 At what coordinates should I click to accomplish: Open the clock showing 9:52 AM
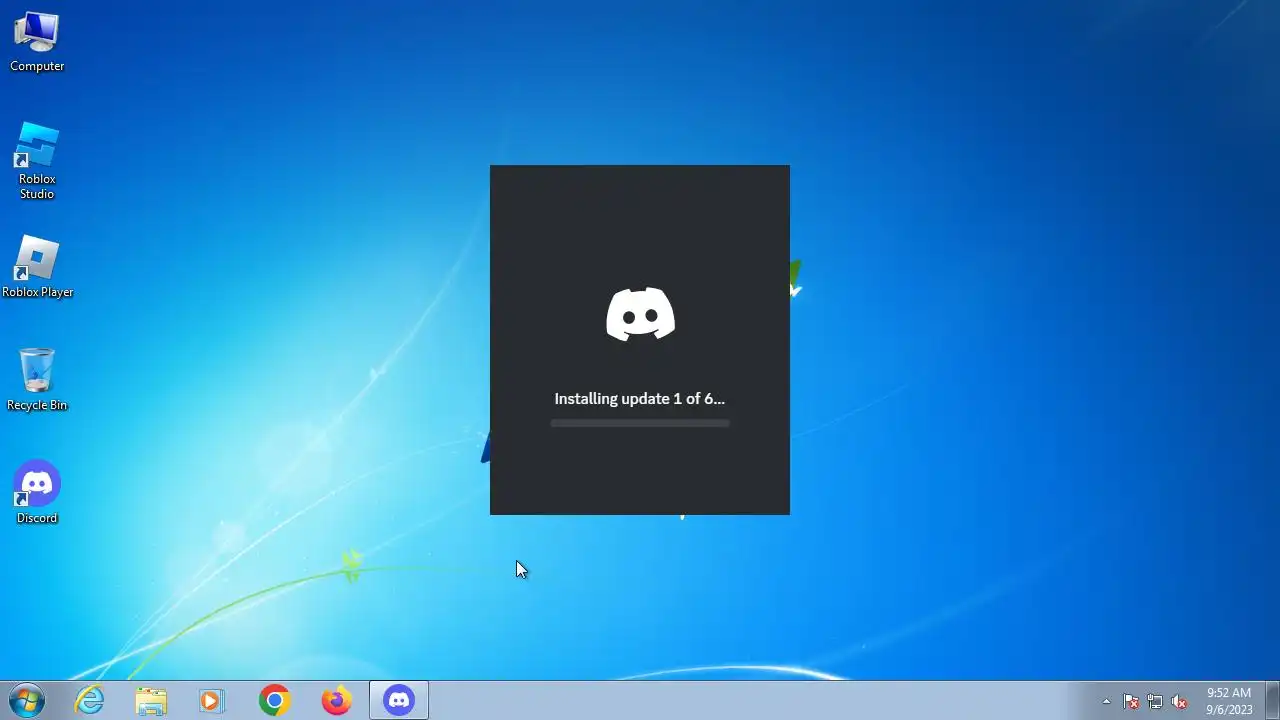pyautogui.click(x=1229, y=701)
